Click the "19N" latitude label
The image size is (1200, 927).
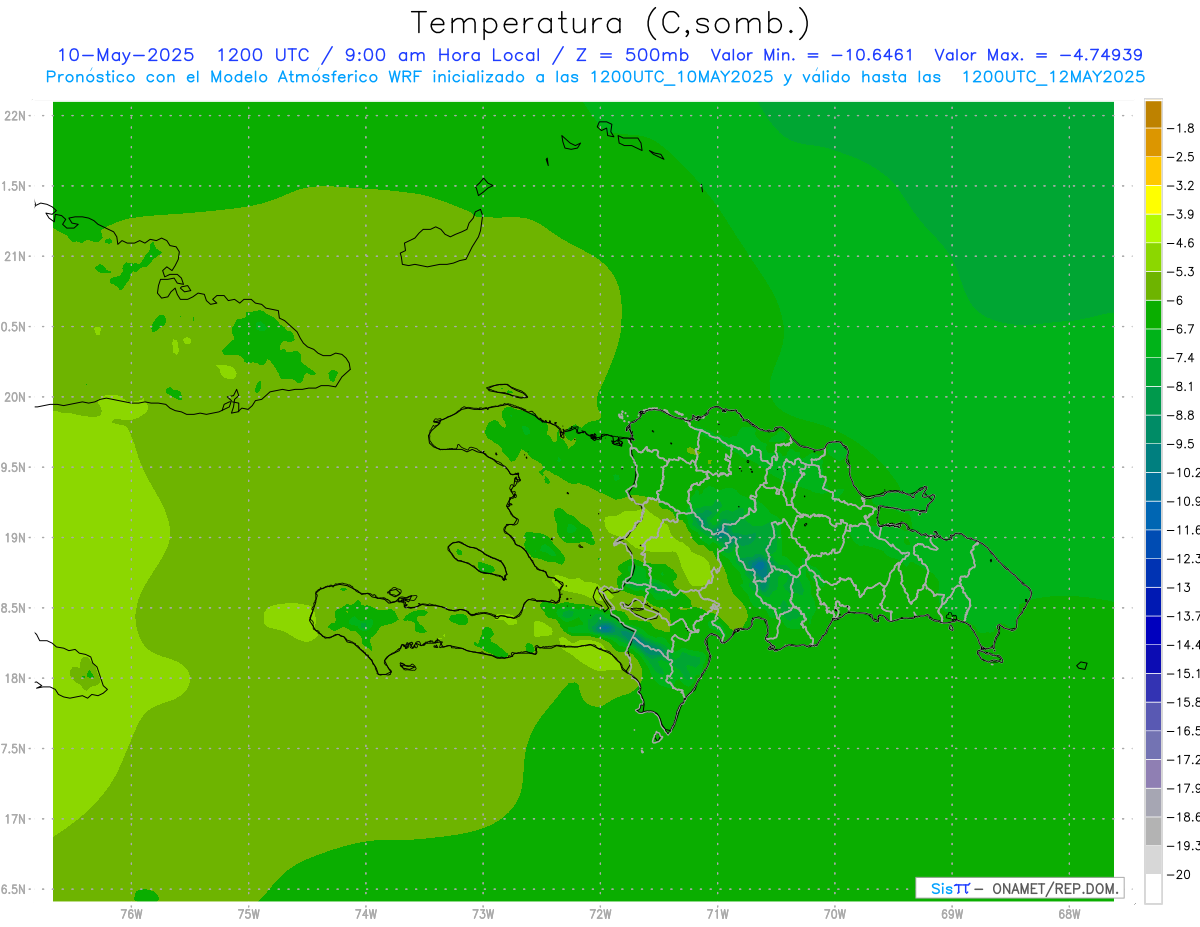click(x=15, y=537)
